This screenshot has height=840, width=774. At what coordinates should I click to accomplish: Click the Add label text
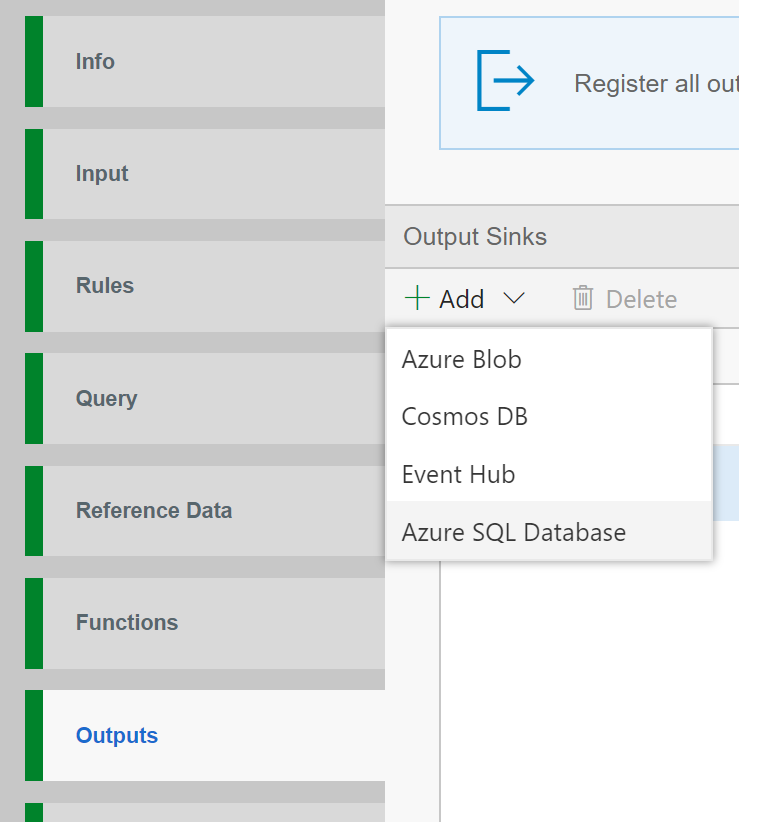(461, 299)
